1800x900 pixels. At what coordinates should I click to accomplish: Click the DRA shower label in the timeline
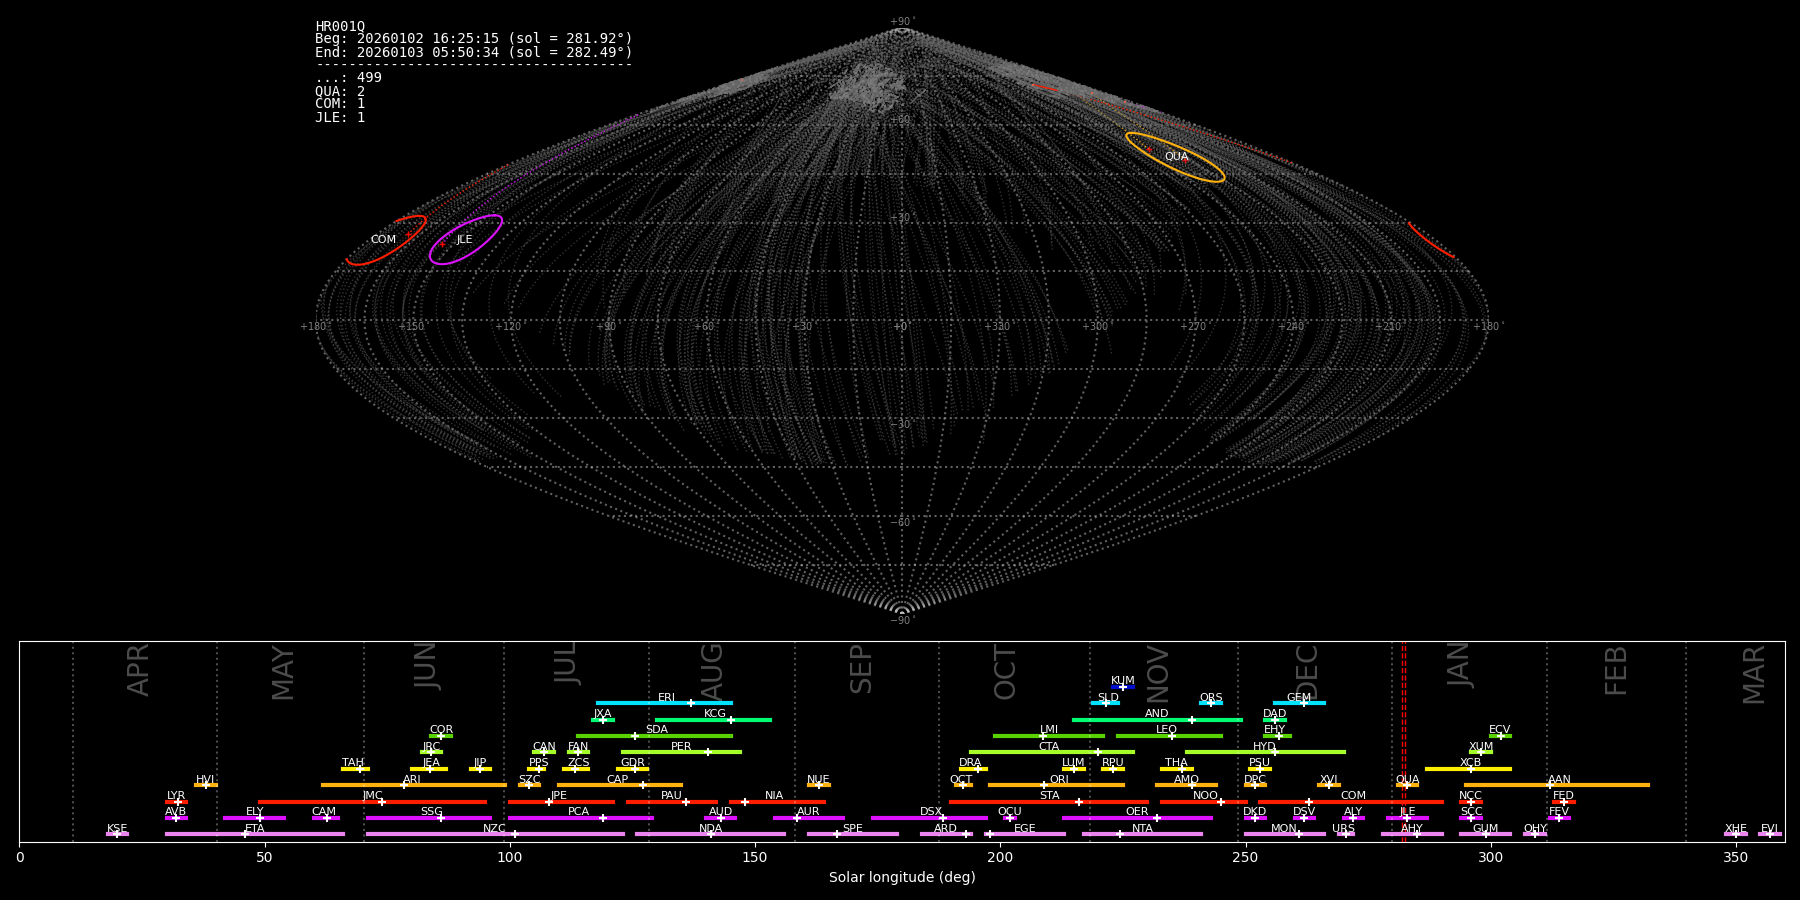pyautogui.click(x=970, y=763)
